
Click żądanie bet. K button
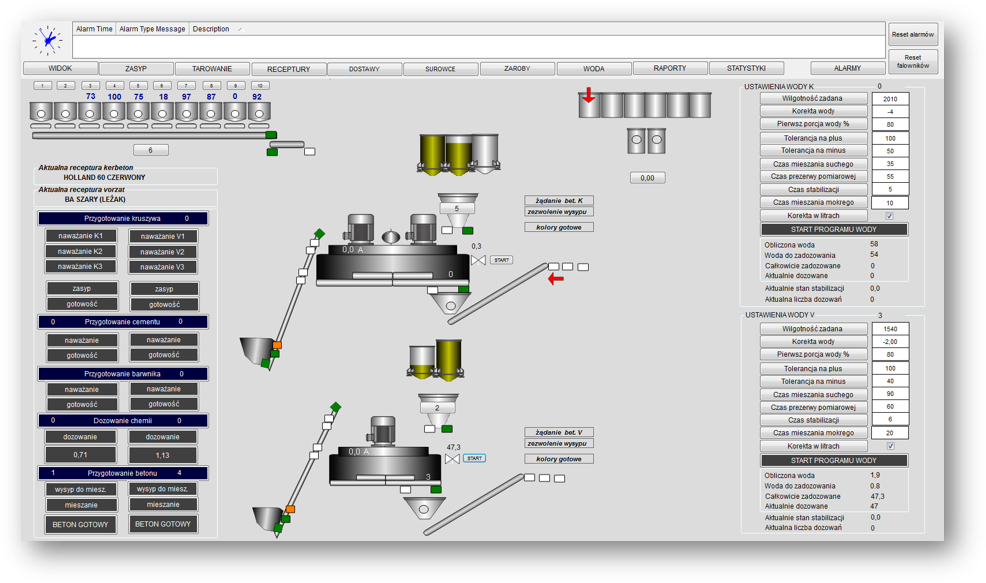(x=559, y=201)
